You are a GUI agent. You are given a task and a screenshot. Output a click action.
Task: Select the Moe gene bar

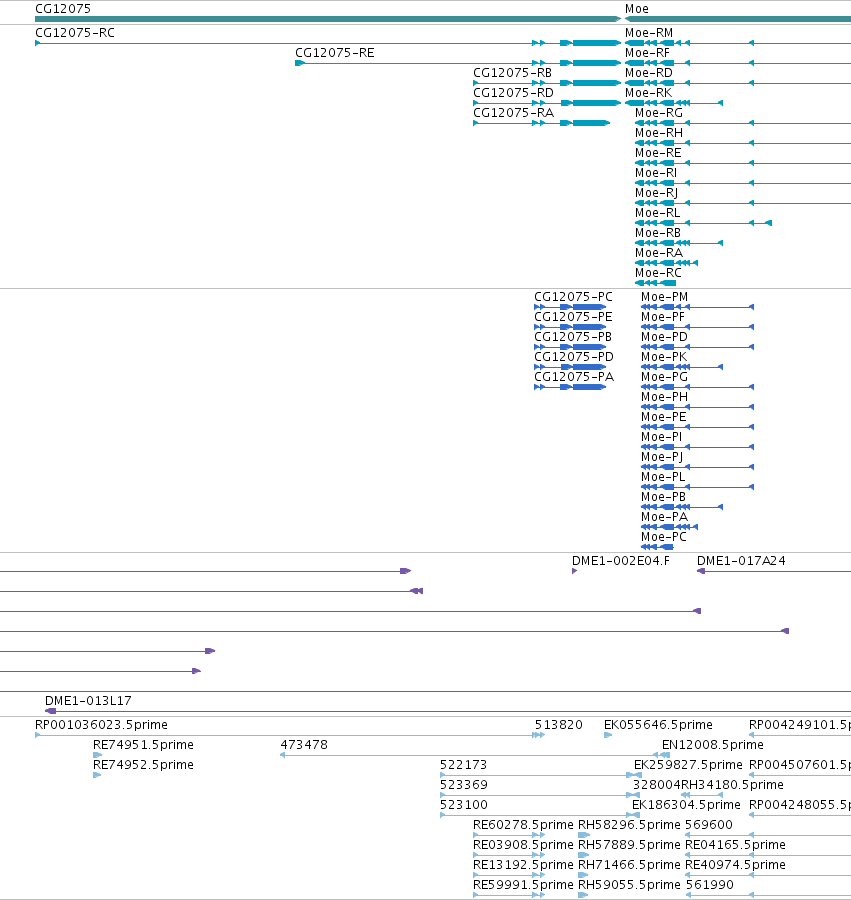click(x=738, y=19)
